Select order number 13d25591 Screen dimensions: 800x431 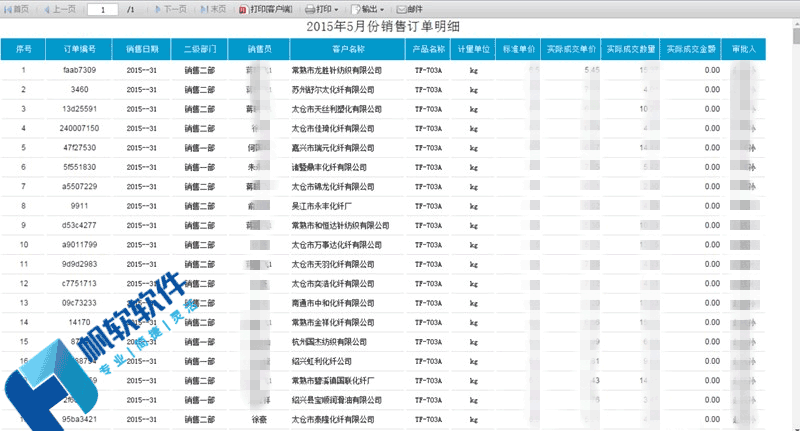pyautogui.click(x=79, y=109)
